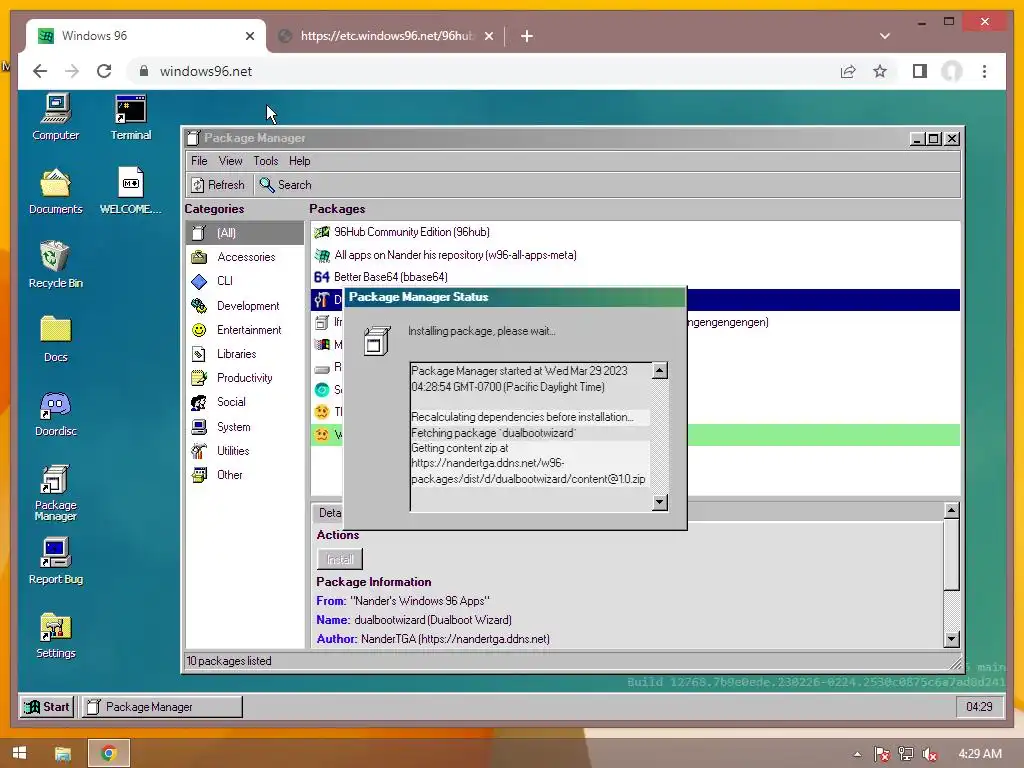
Task: Switch to the Details tab
Action: (329, 513)
